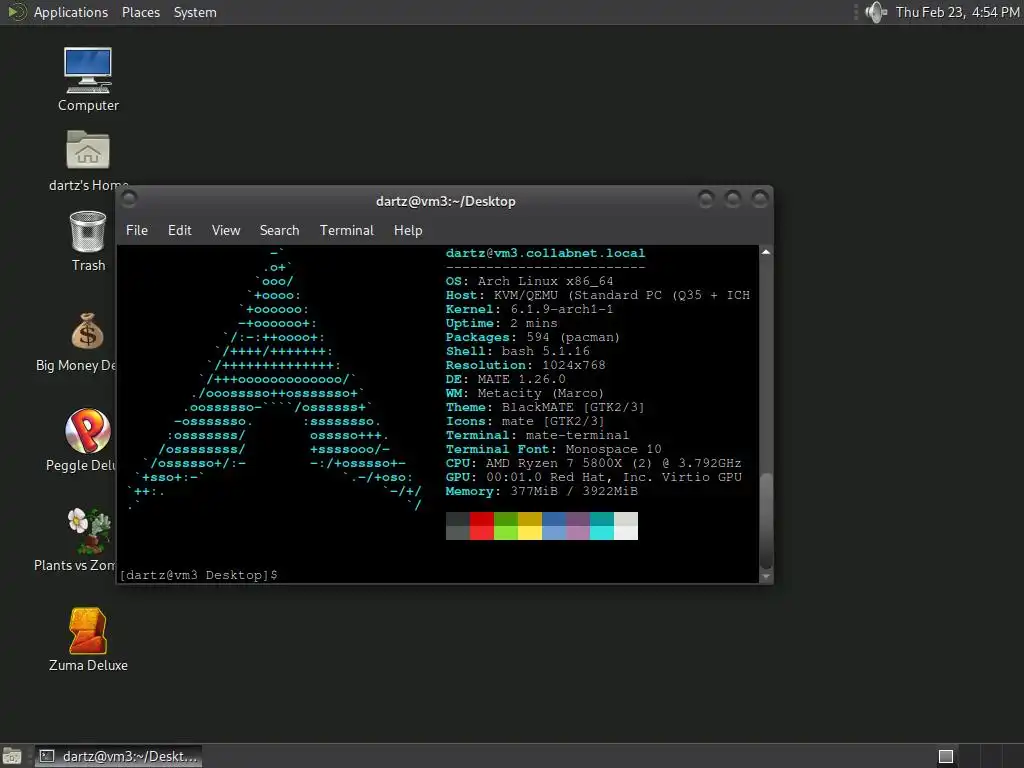The image size is (1024, 768).
Task: Click the volume speaker icon in panel
Action: [x=875, y=12]
